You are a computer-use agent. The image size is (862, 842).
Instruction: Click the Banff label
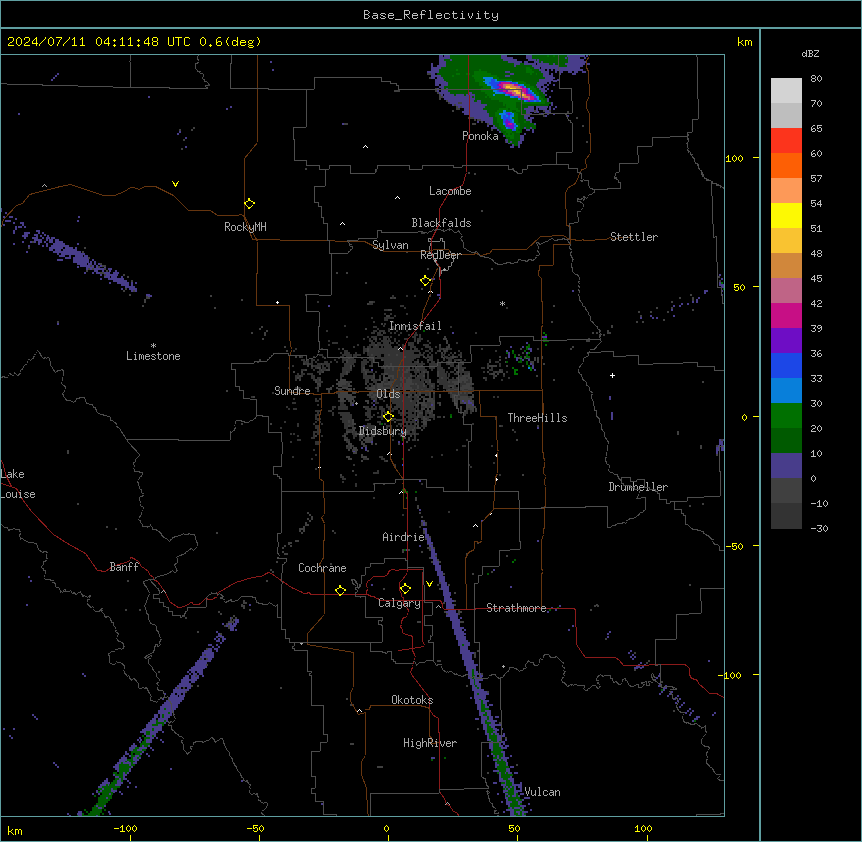tap(124, 567)
